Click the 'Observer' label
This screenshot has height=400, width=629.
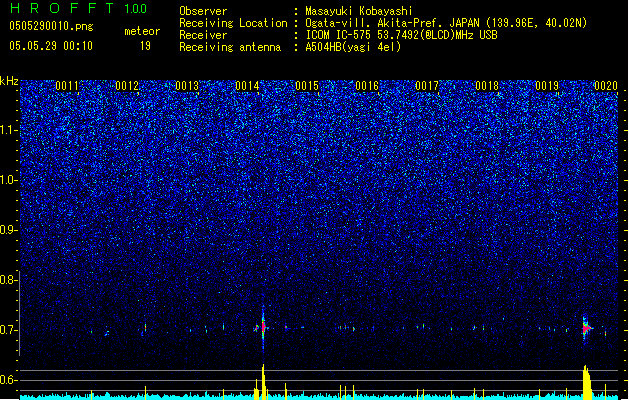(x=203, y=11)
